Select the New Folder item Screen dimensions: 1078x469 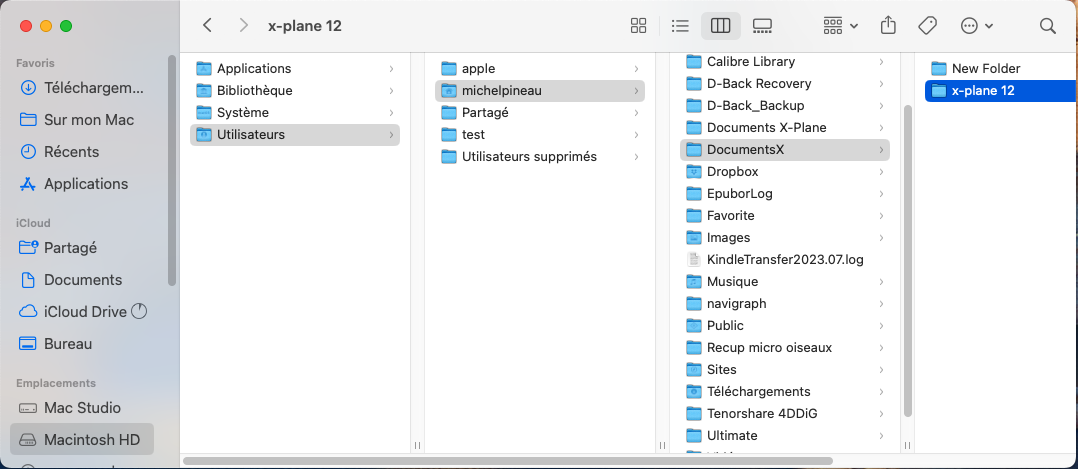(x=1001, y=68)
